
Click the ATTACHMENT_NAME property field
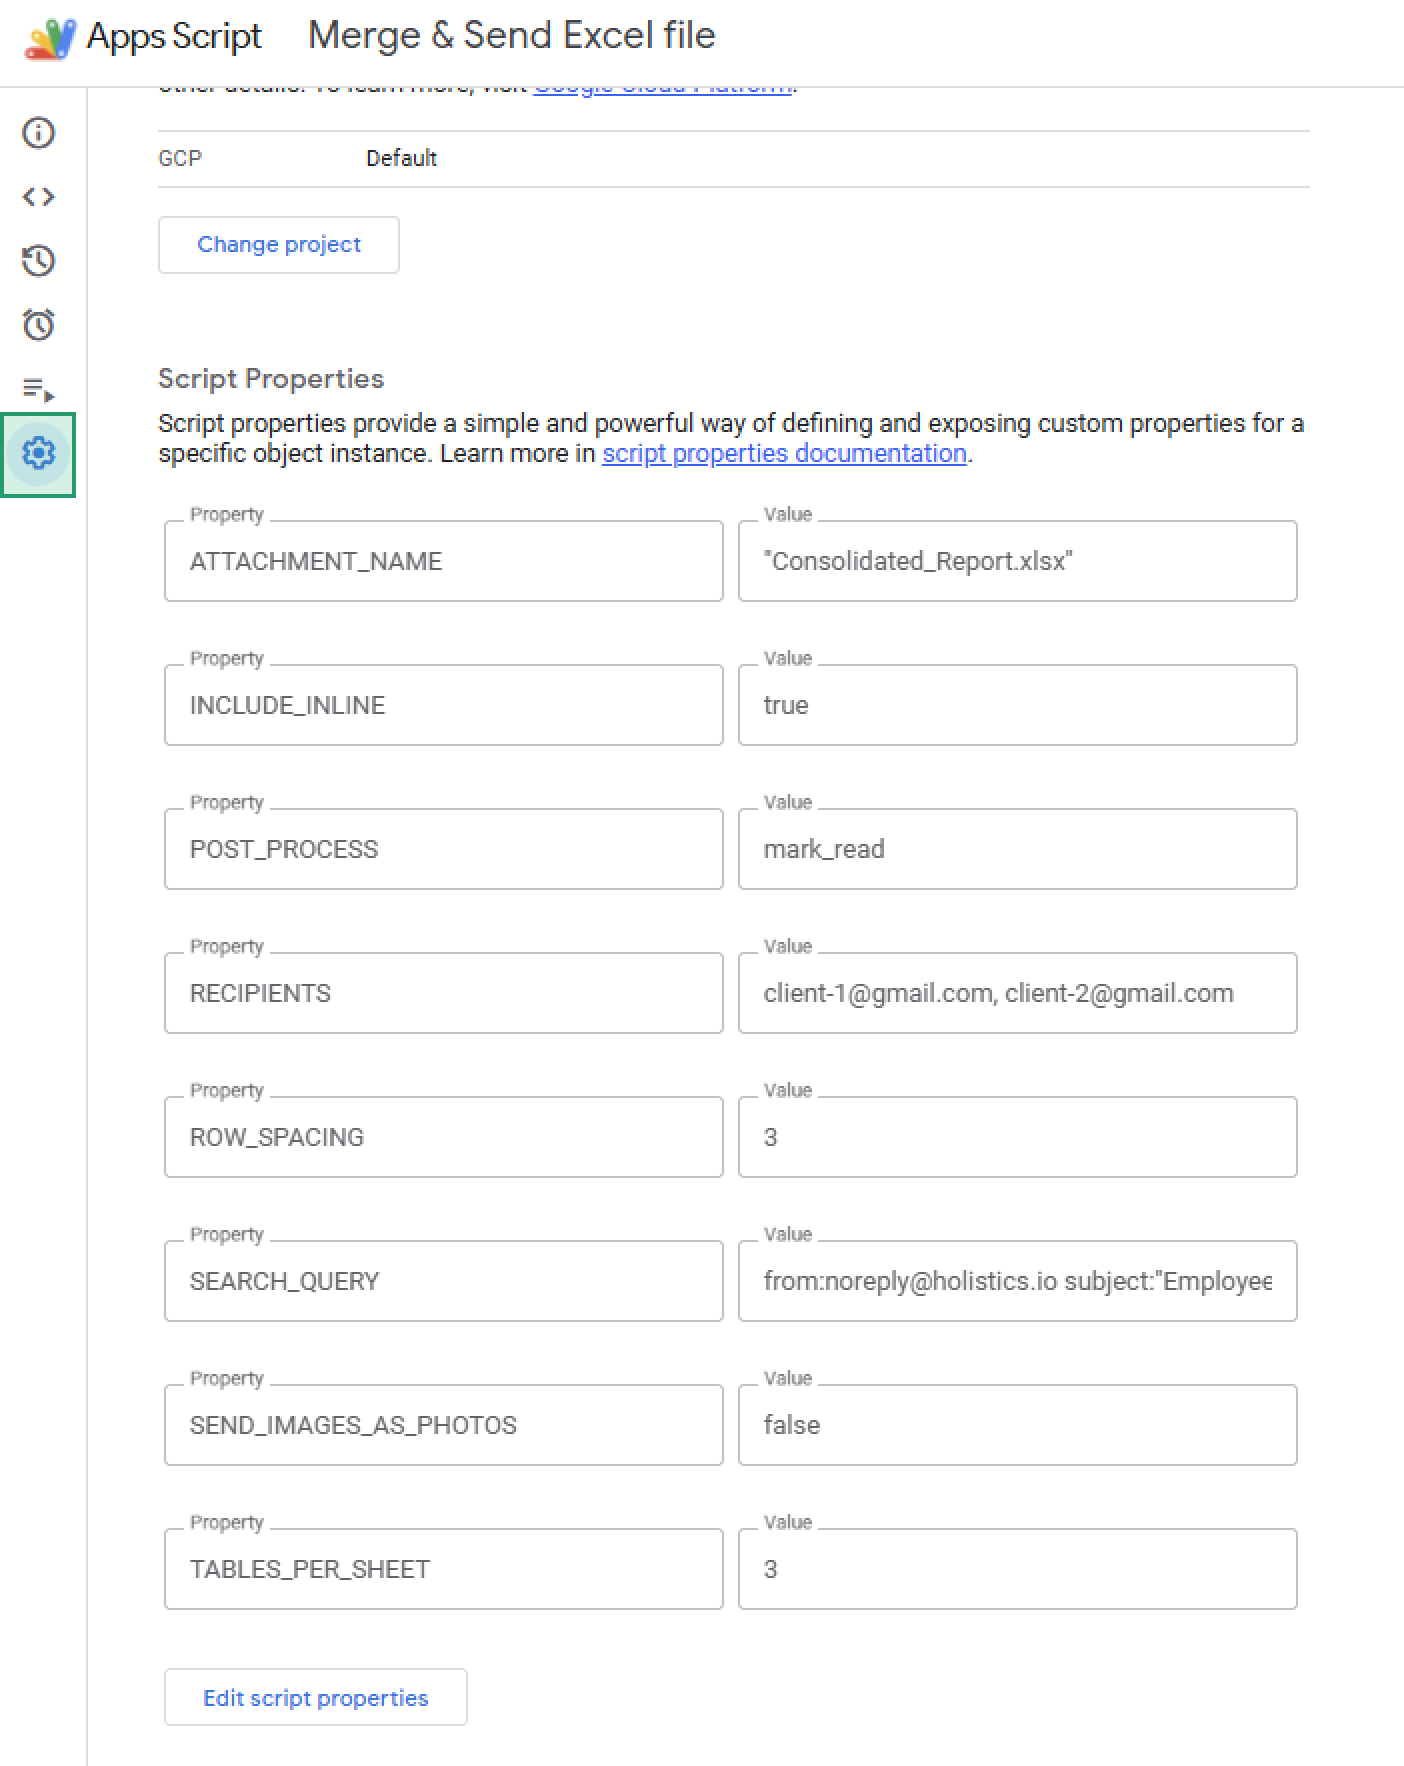[x=443, y=561]
